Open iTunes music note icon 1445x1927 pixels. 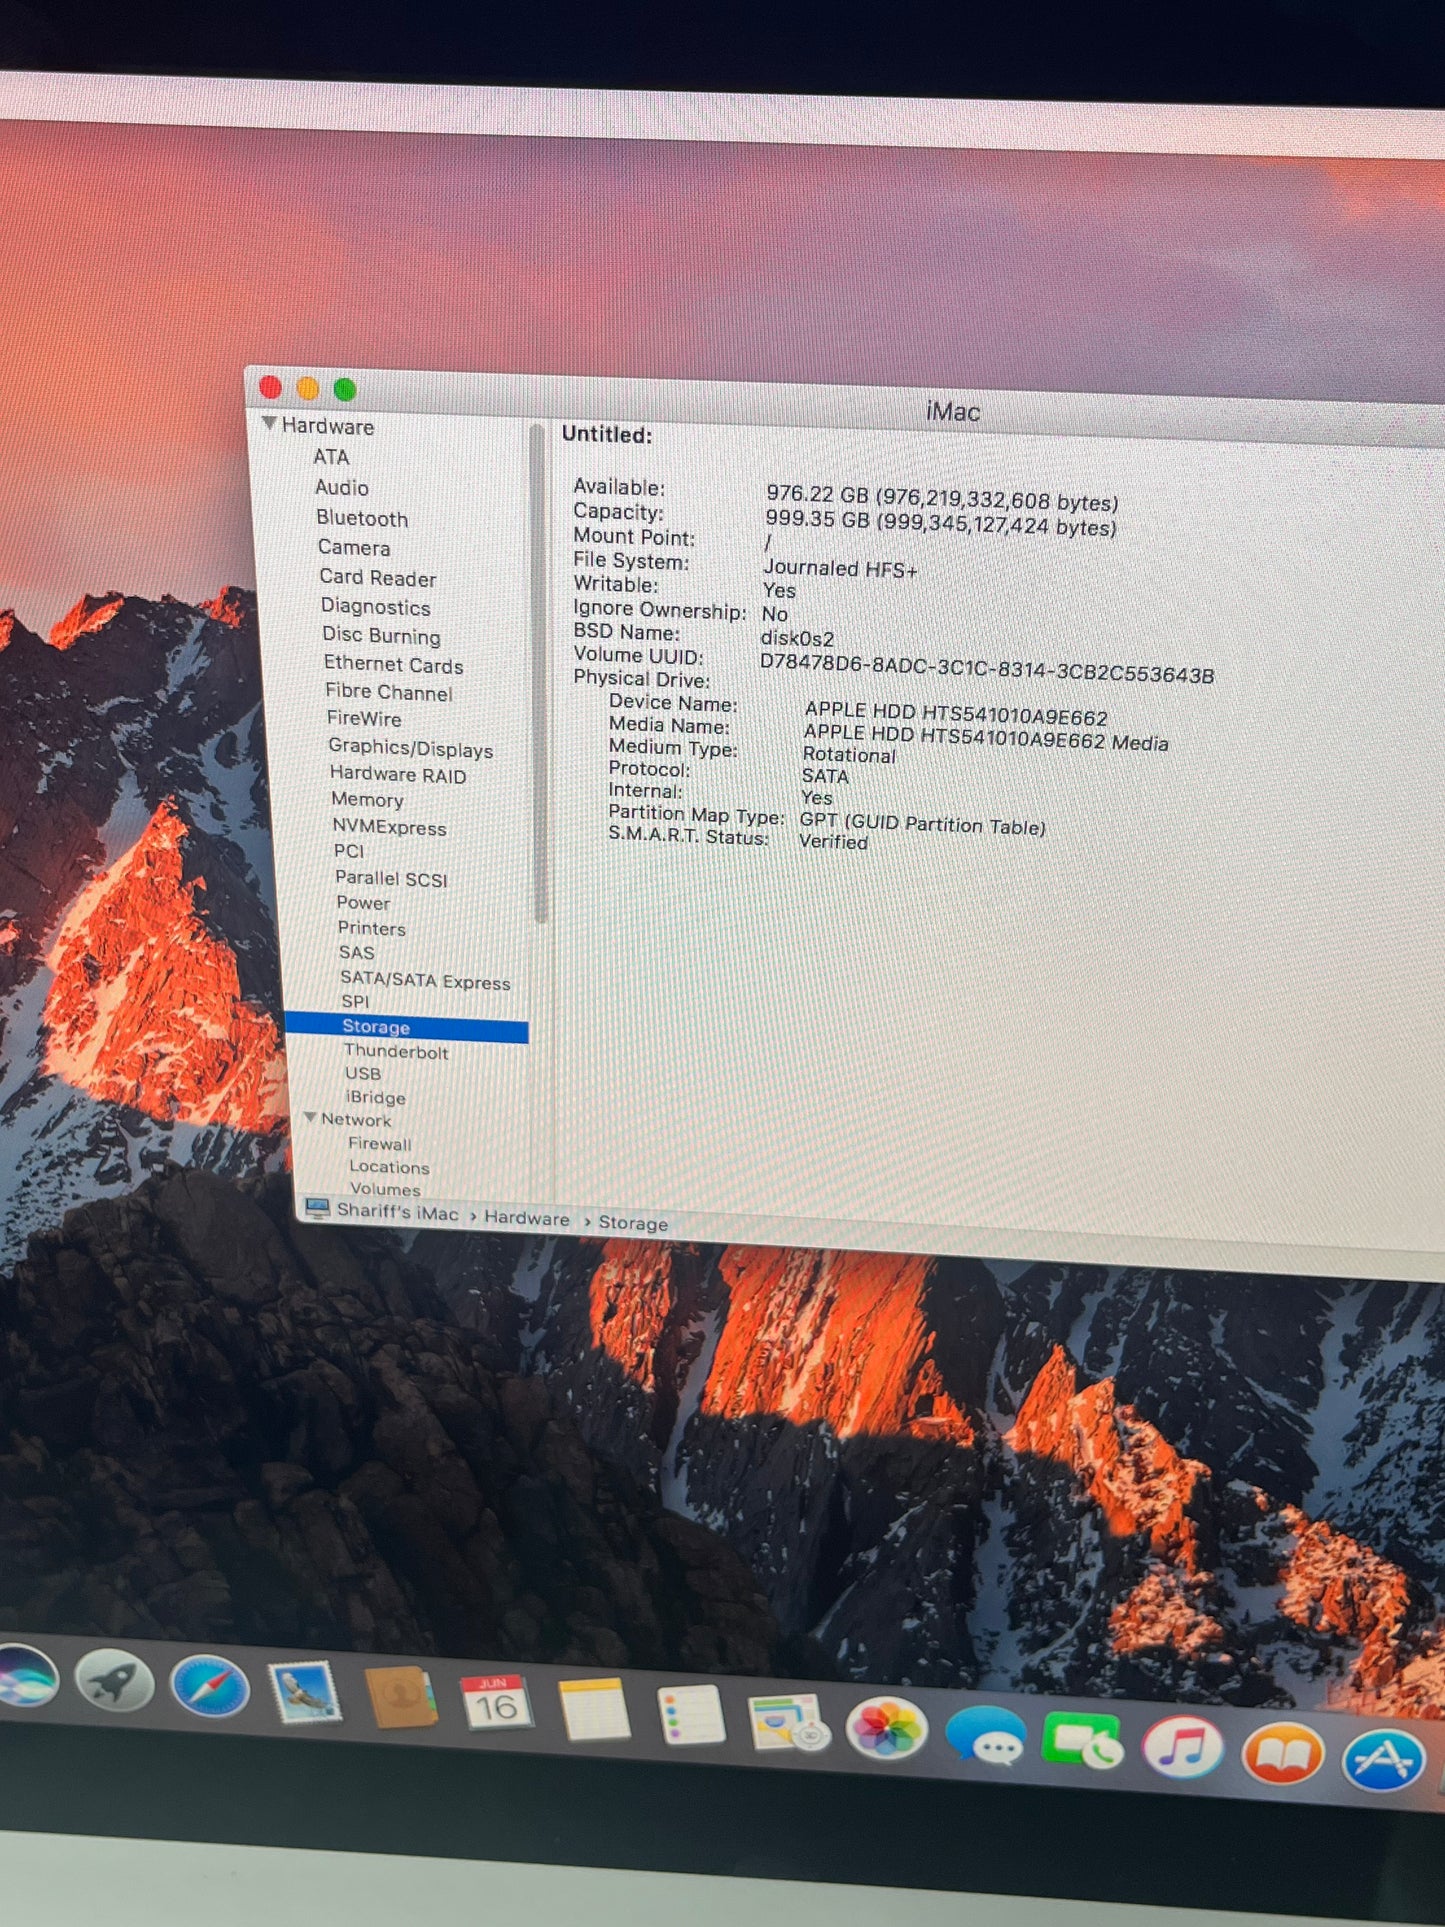pos(1183,1749)
